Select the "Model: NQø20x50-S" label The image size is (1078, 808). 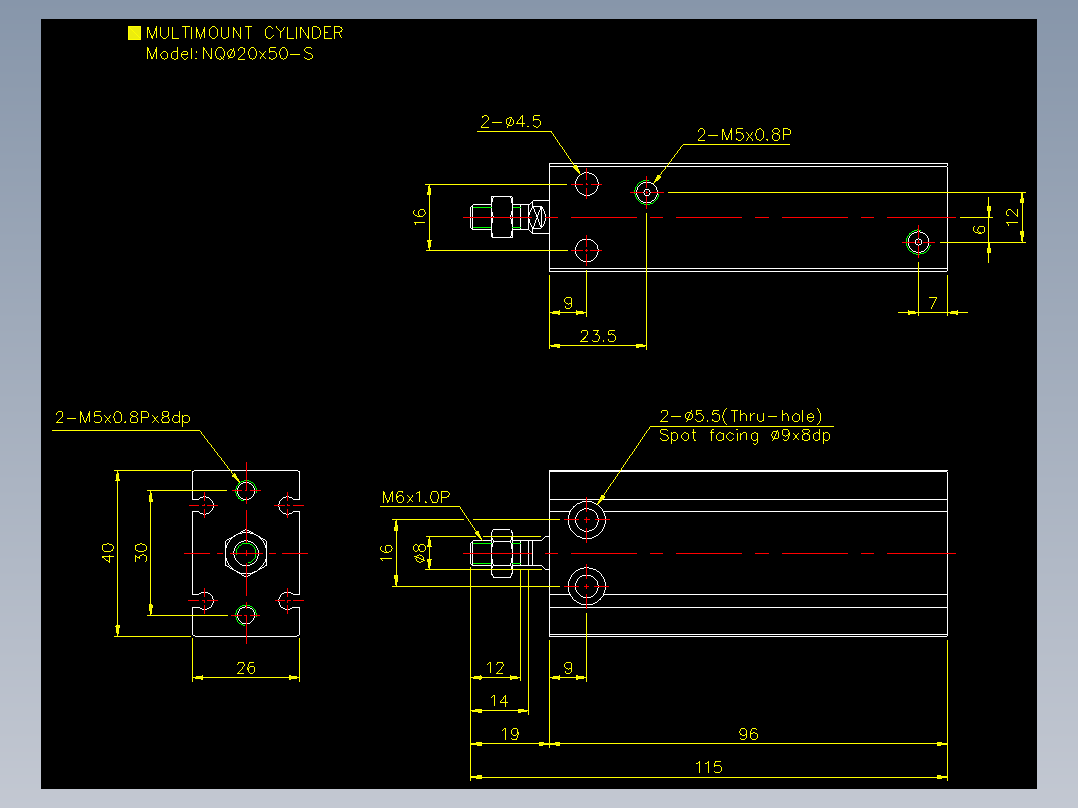[x=230, y=54]
